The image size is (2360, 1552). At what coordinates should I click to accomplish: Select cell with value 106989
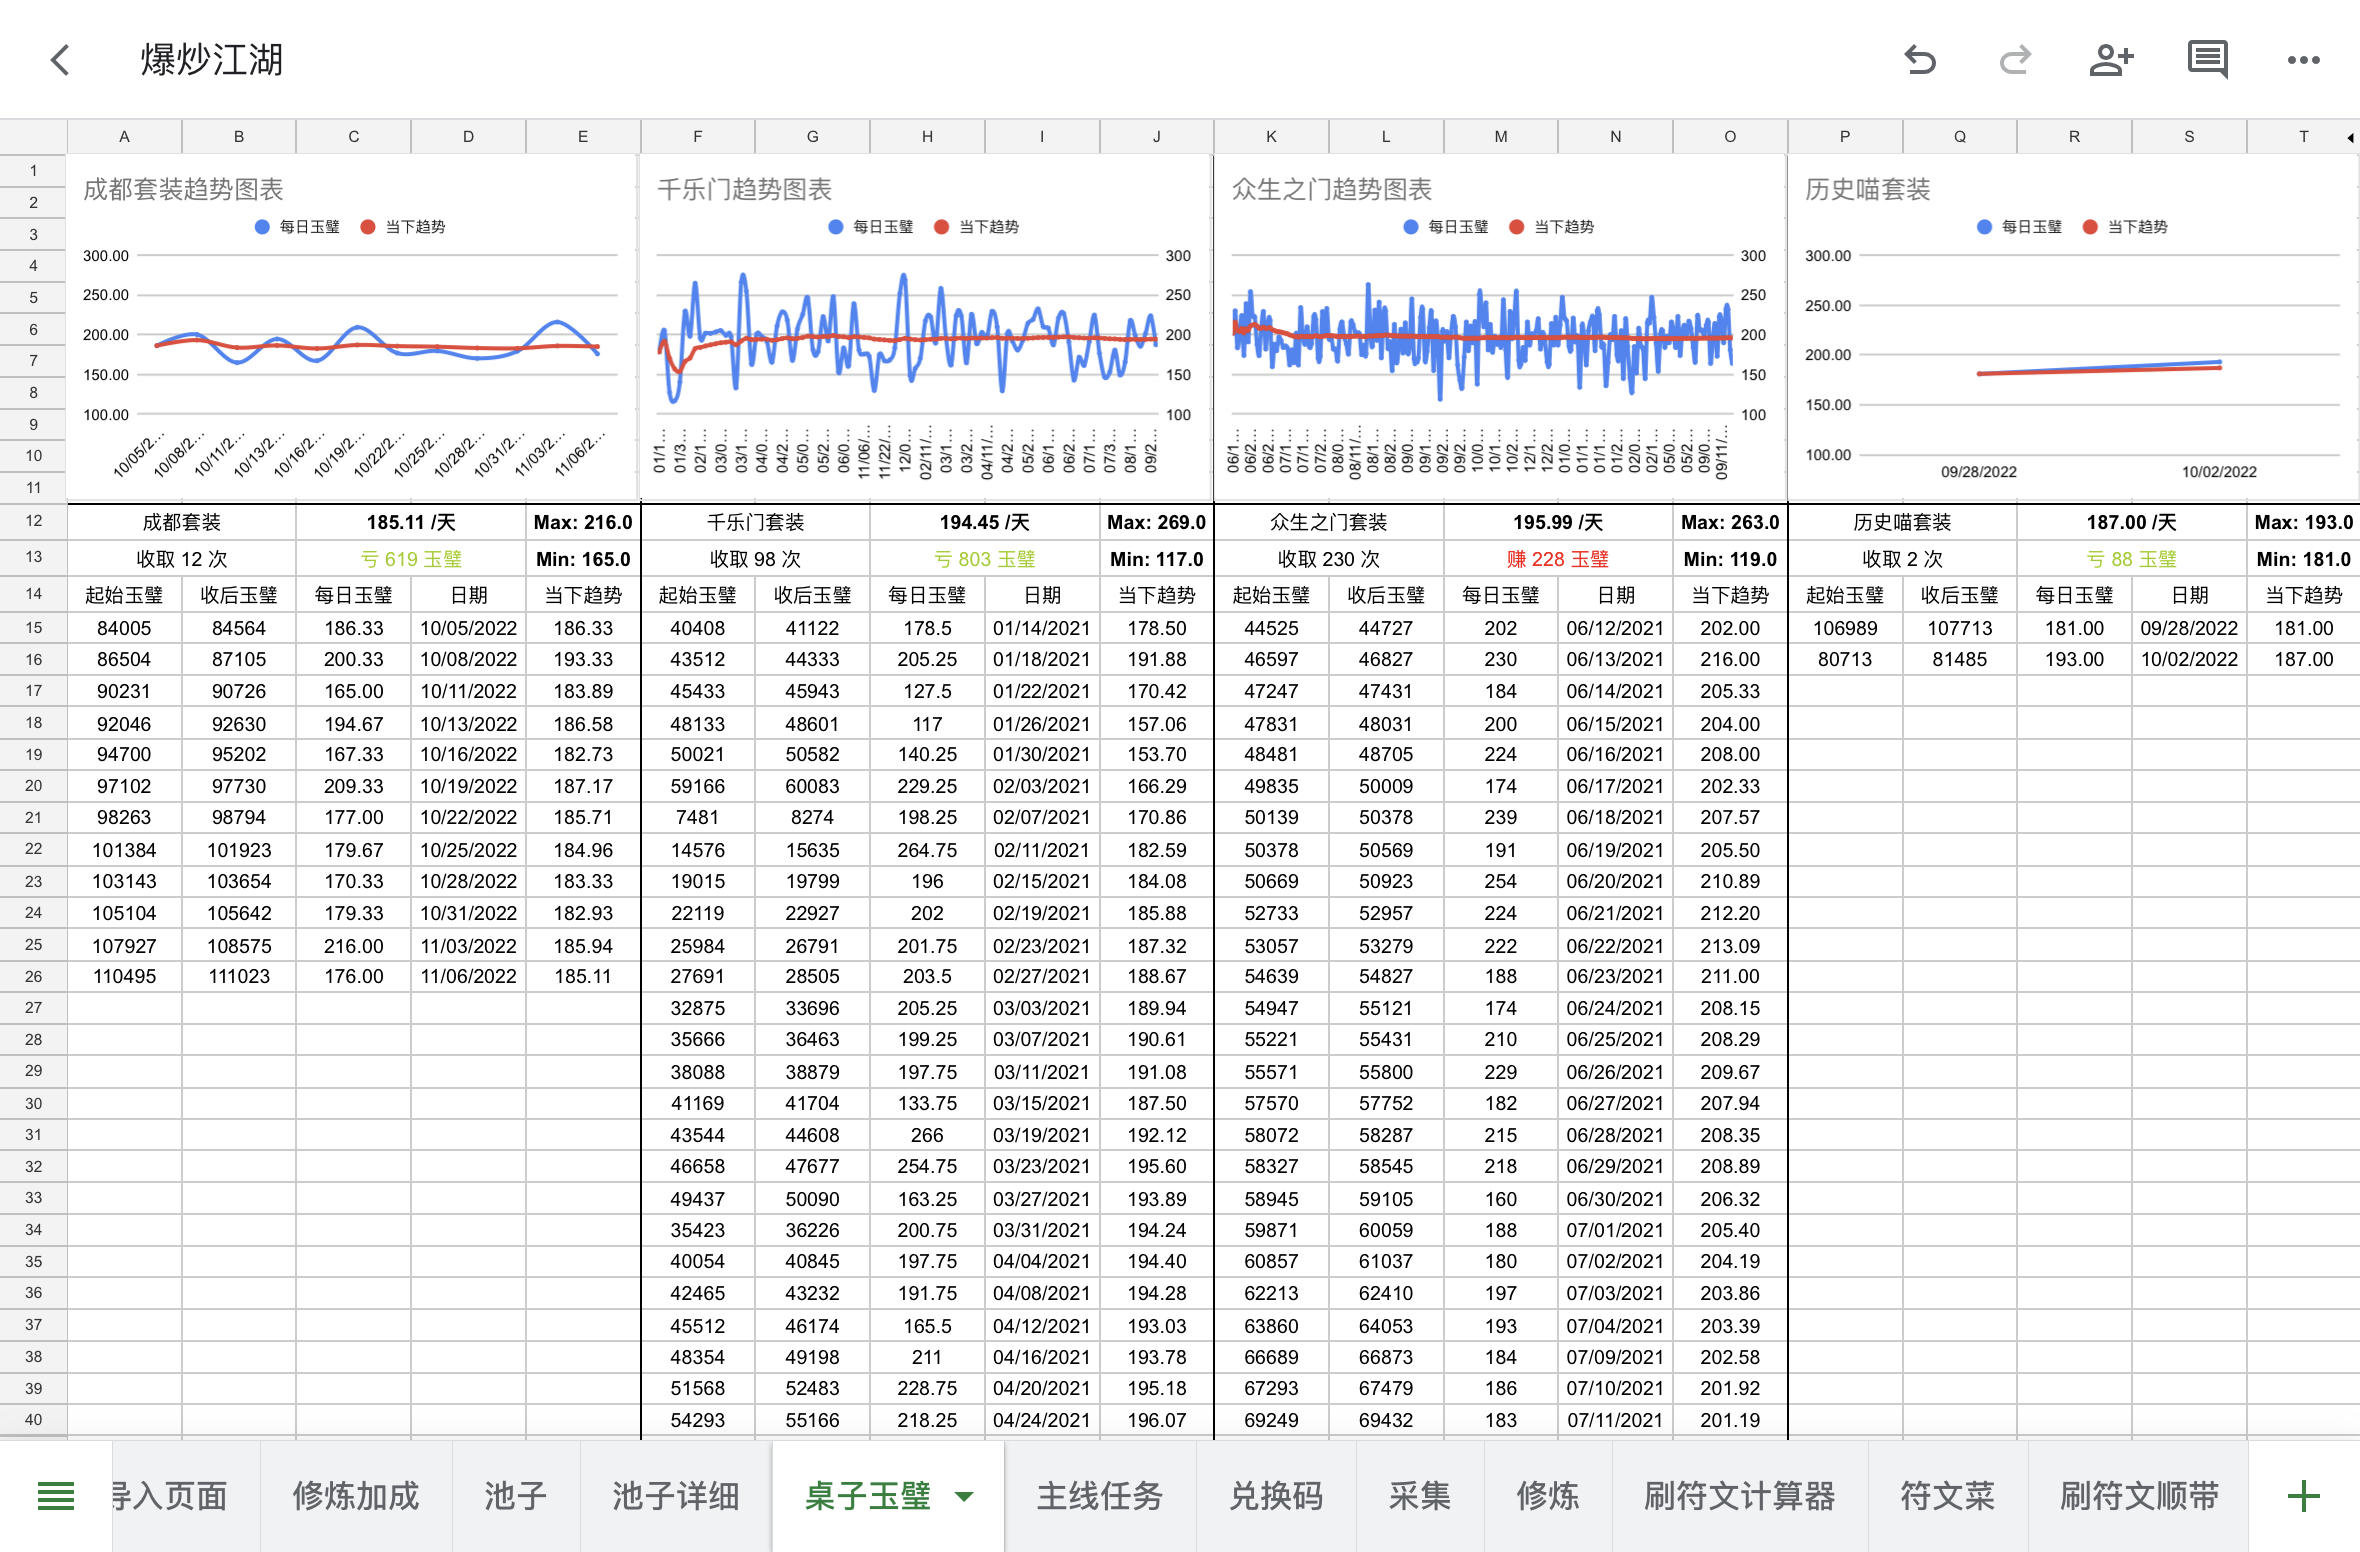click(1845, 628)
